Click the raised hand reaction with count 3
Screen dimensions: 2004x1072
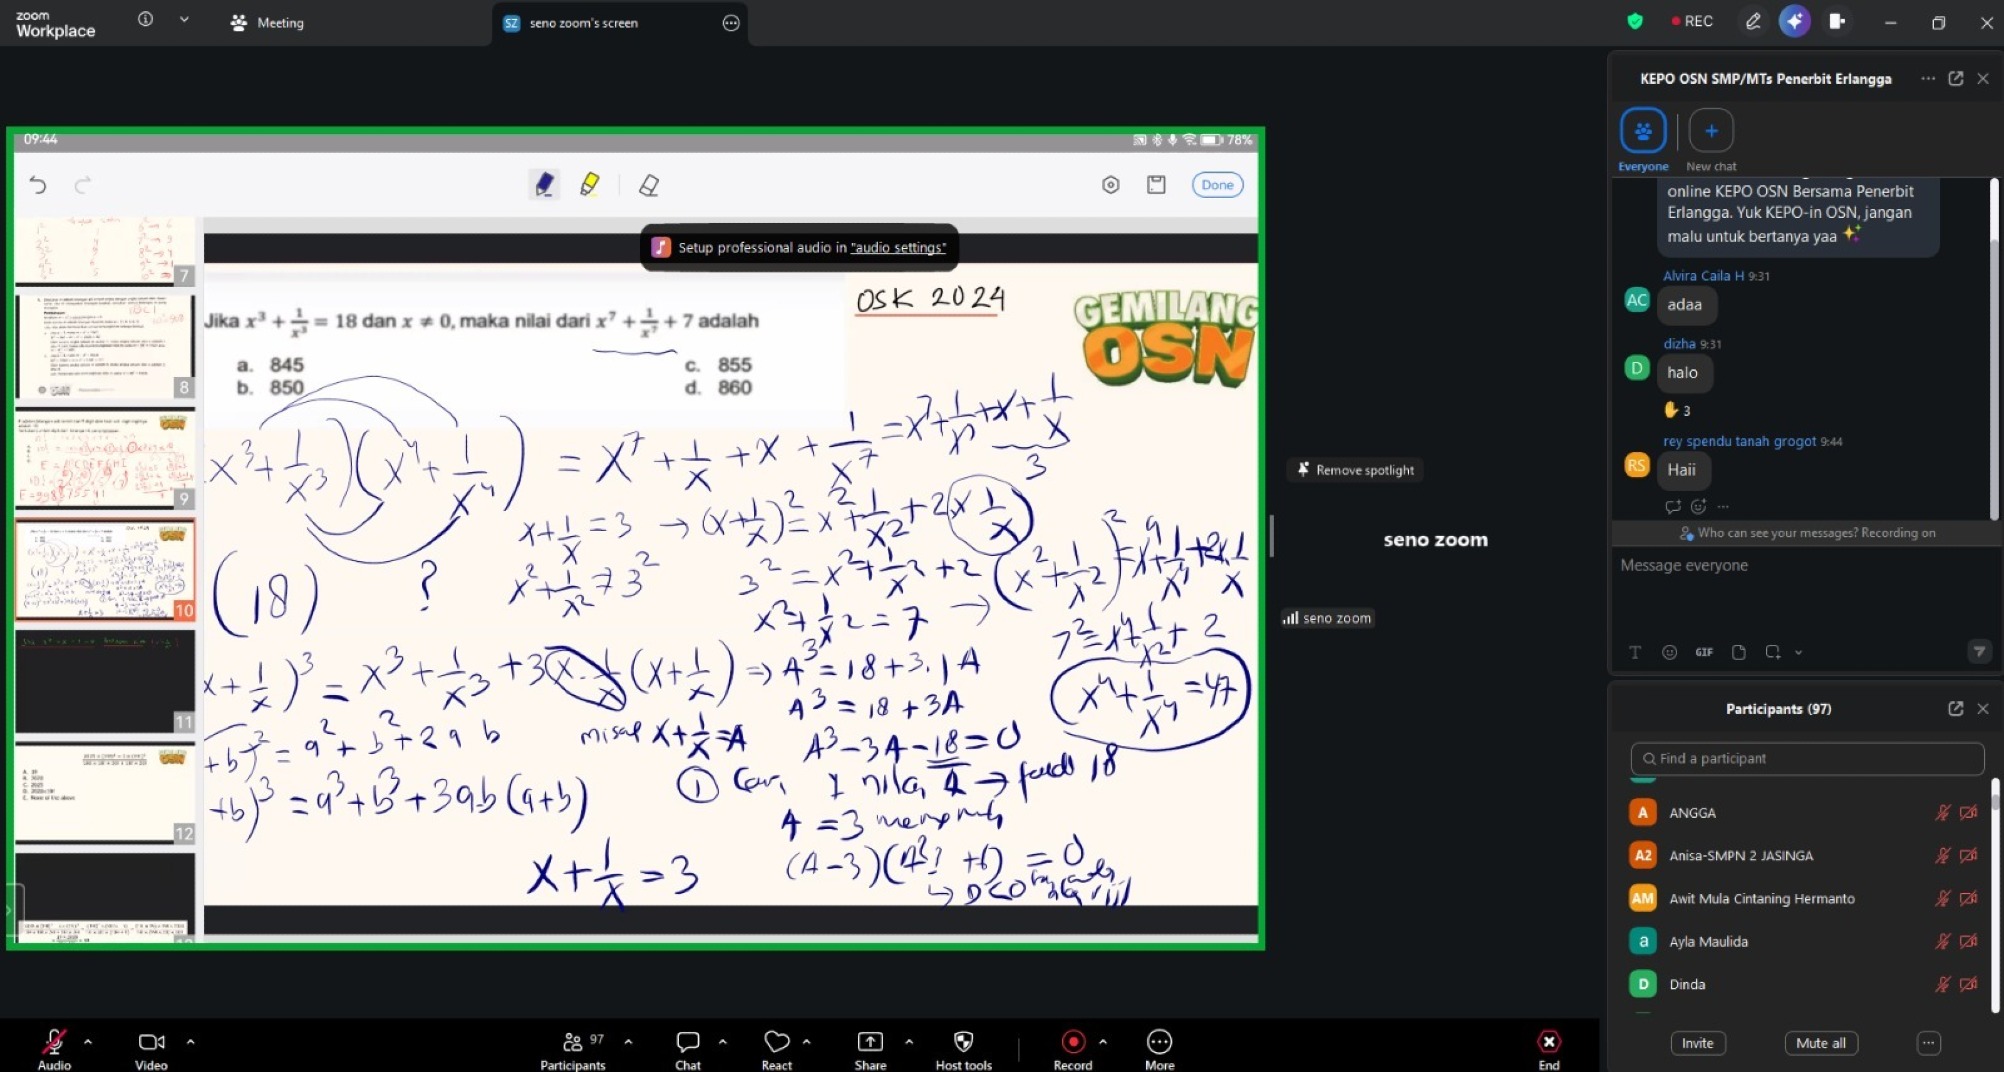point(1677,410)
